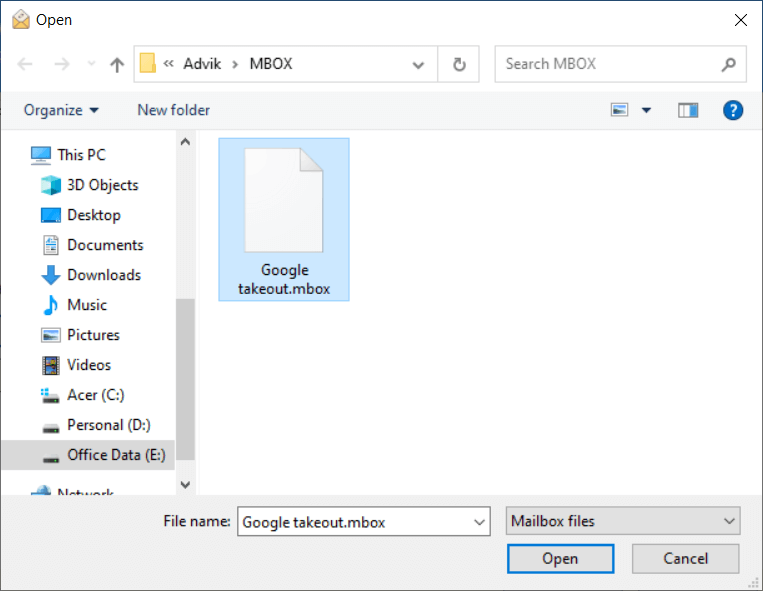Change the view with the view icon
The width and height of the screenshot is (763, 591).
pos(619,110)
